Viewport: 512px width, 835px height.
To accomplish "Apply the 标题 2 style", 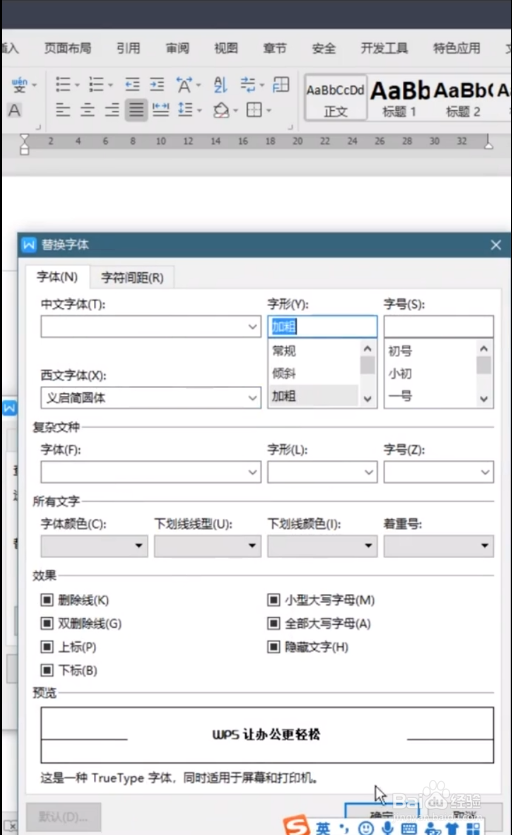I will [463, 98].
